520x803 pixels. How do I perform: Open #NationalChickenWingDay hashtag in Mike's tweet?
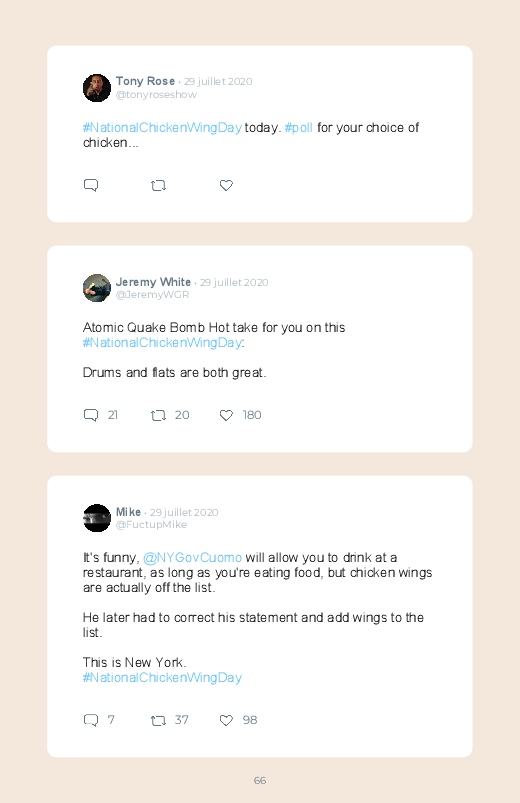(x=162, y=678)
